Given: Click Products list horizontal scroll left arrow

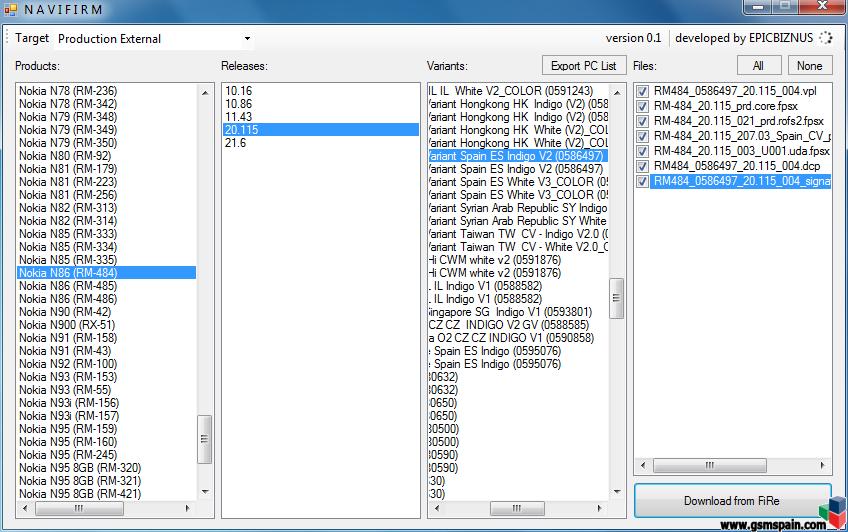Looking at the screenshot, I should 25,508.
